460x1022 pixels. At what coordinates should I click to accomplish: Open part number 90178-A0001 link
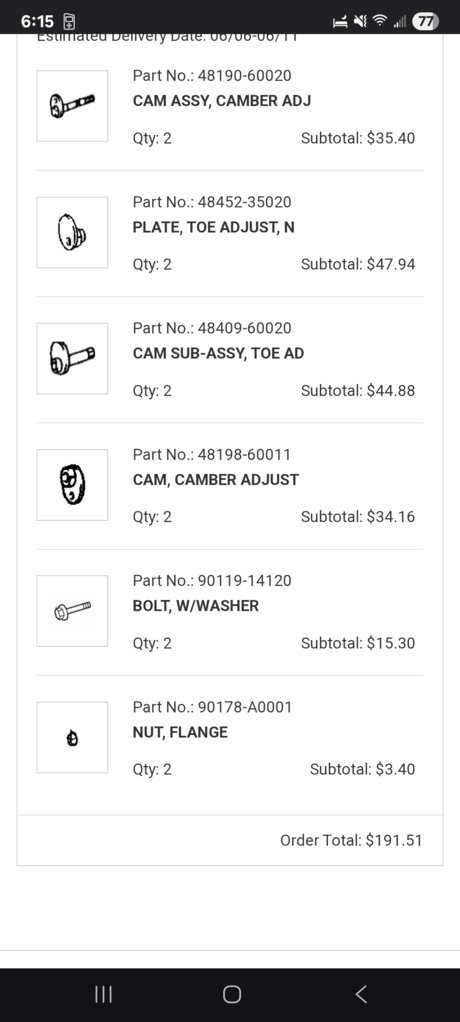(x=212, y=707)
